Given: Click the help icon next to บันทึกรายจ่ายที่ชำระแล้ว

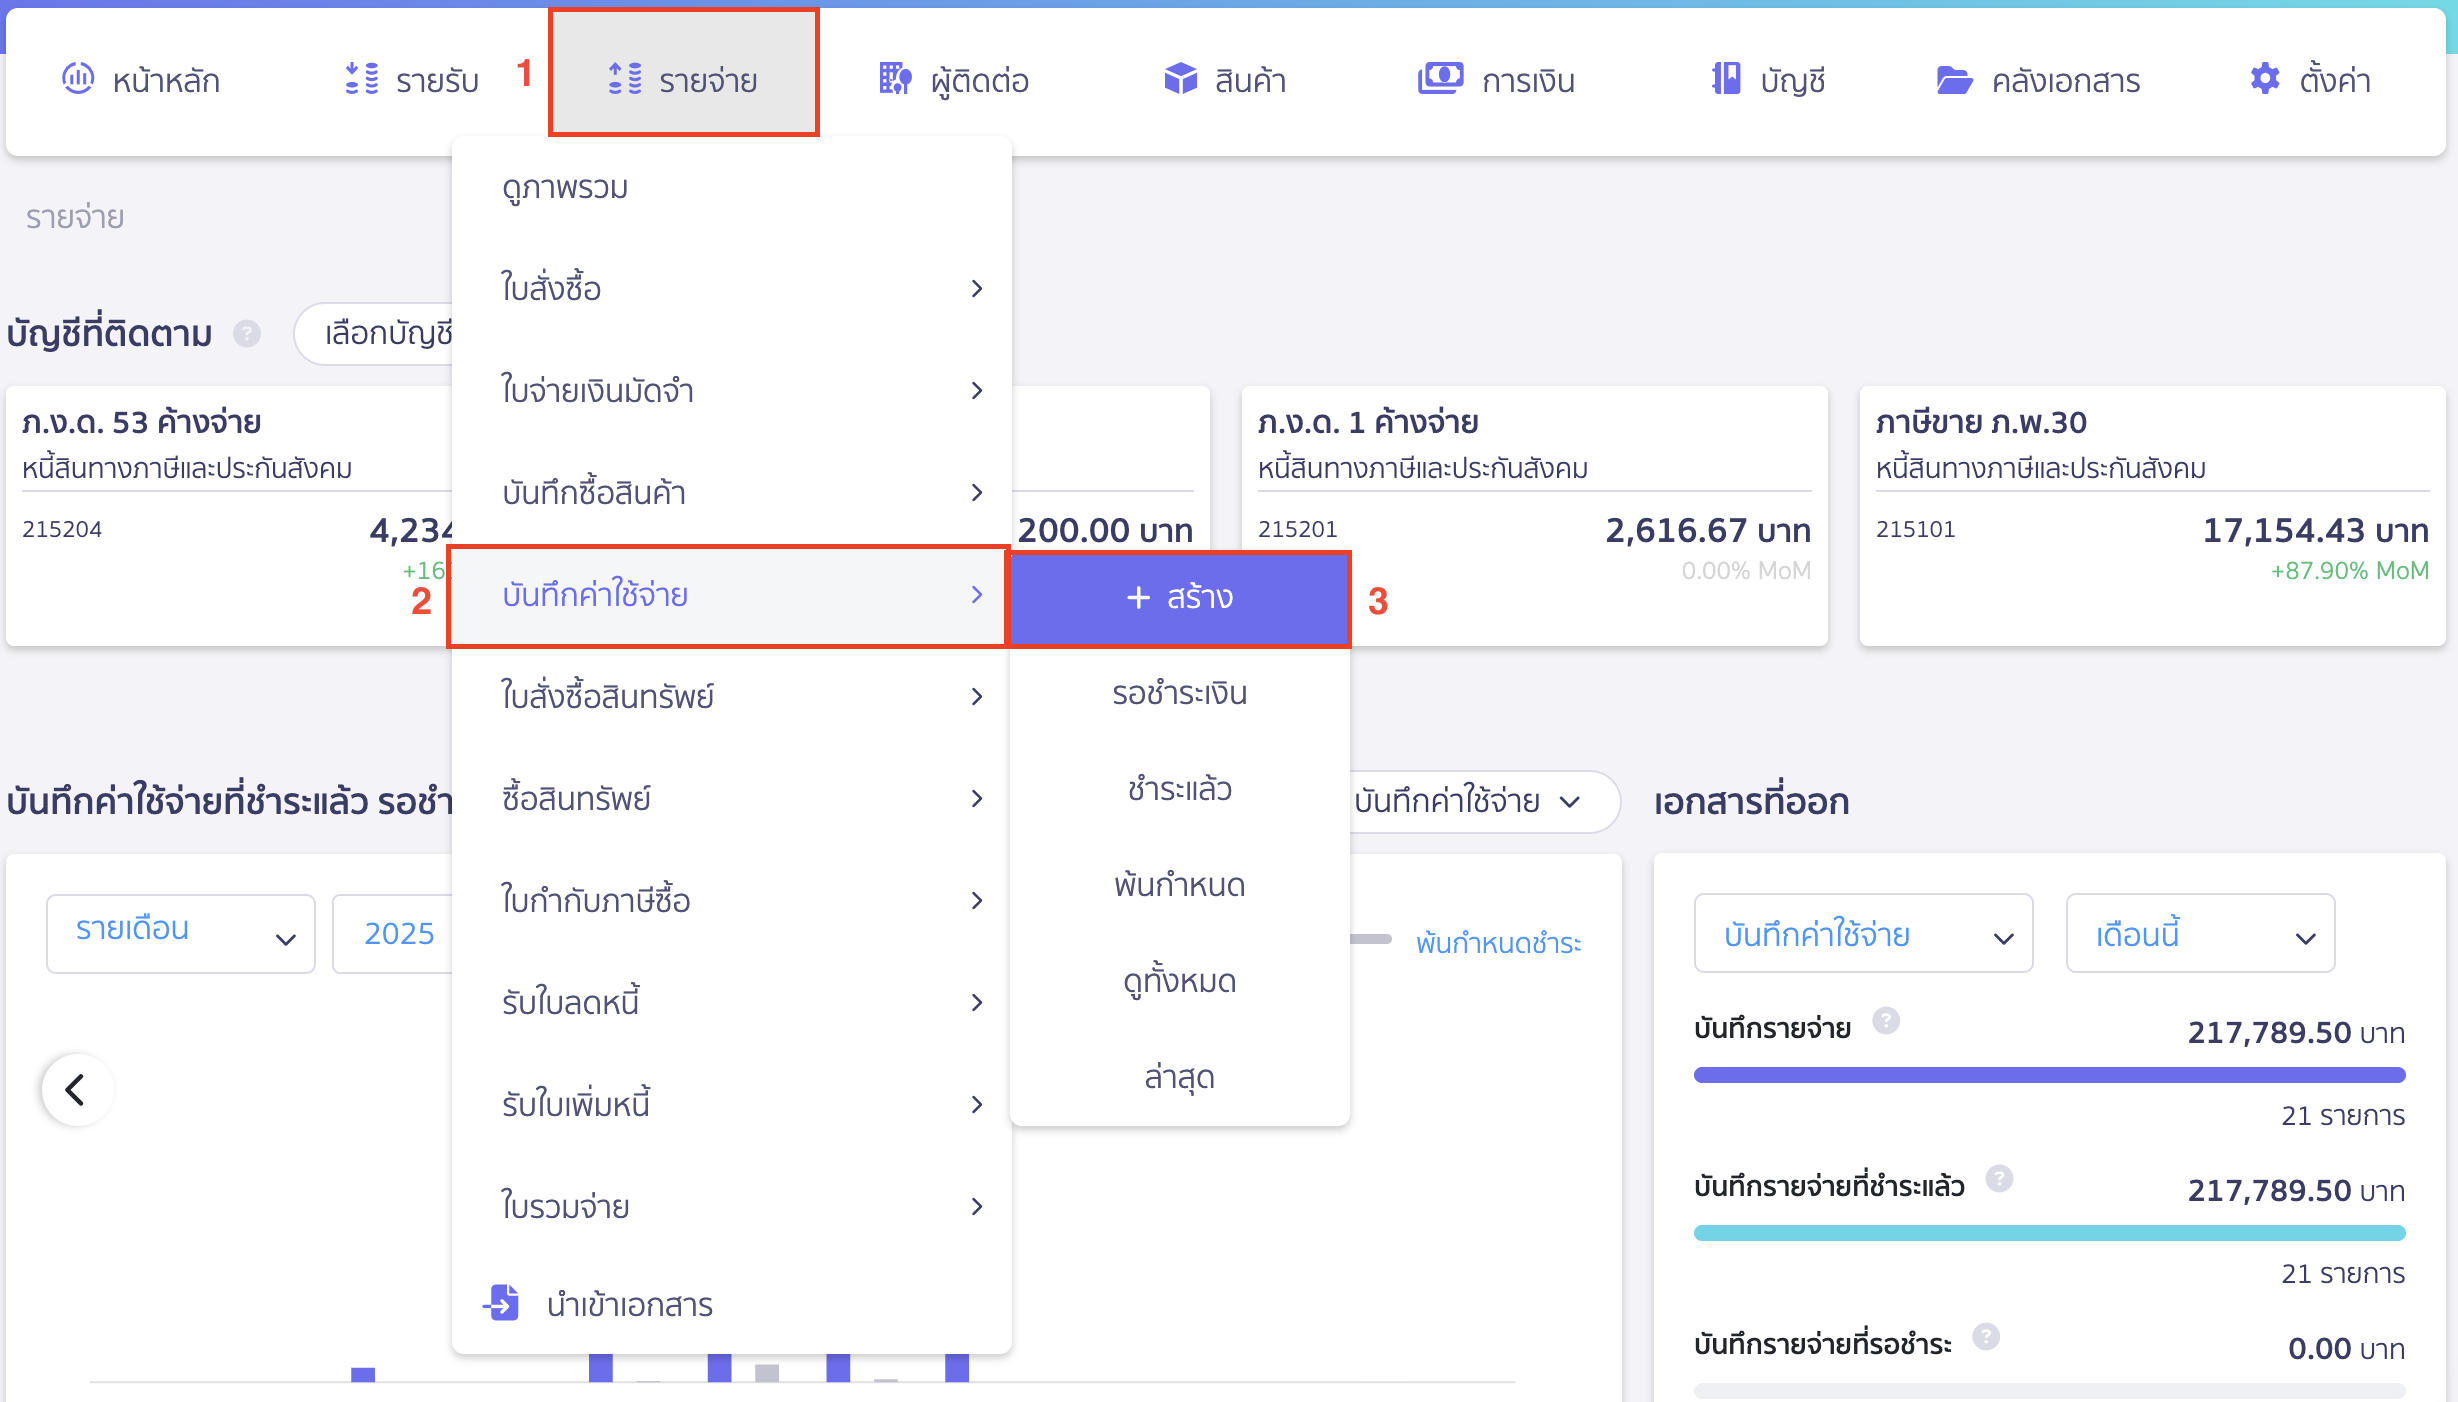Looking at the screenshot, I should coord(1999,1178).
